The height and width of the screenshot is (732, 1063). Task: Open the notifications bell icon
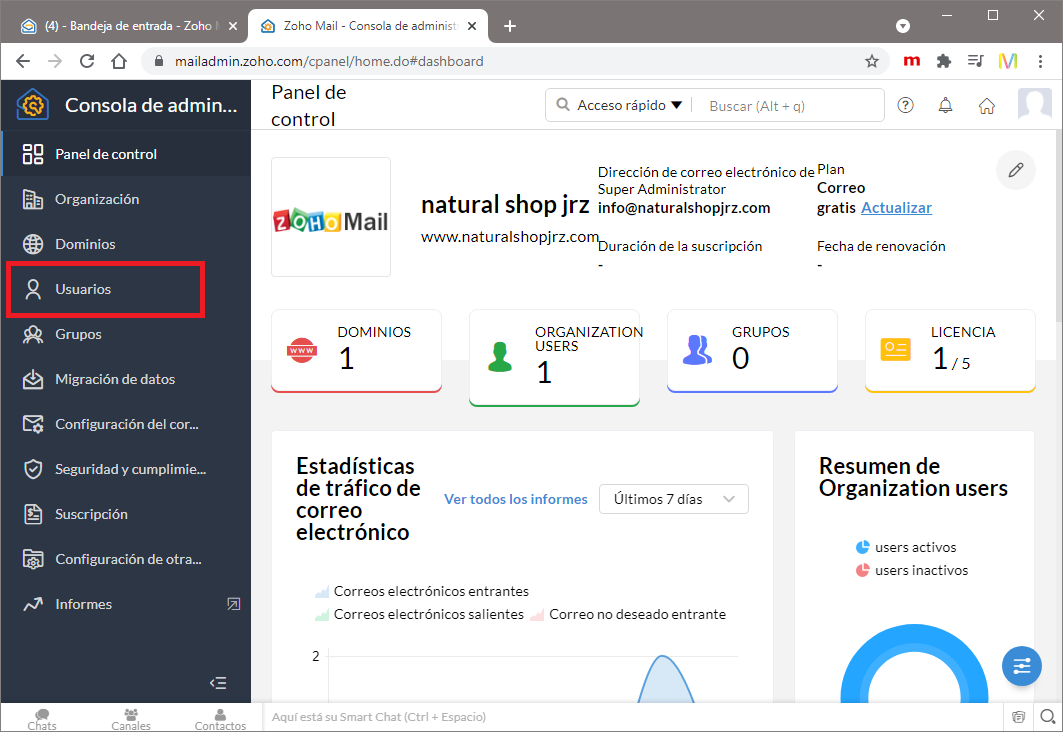pyautogui.click(x=945, y=105)
